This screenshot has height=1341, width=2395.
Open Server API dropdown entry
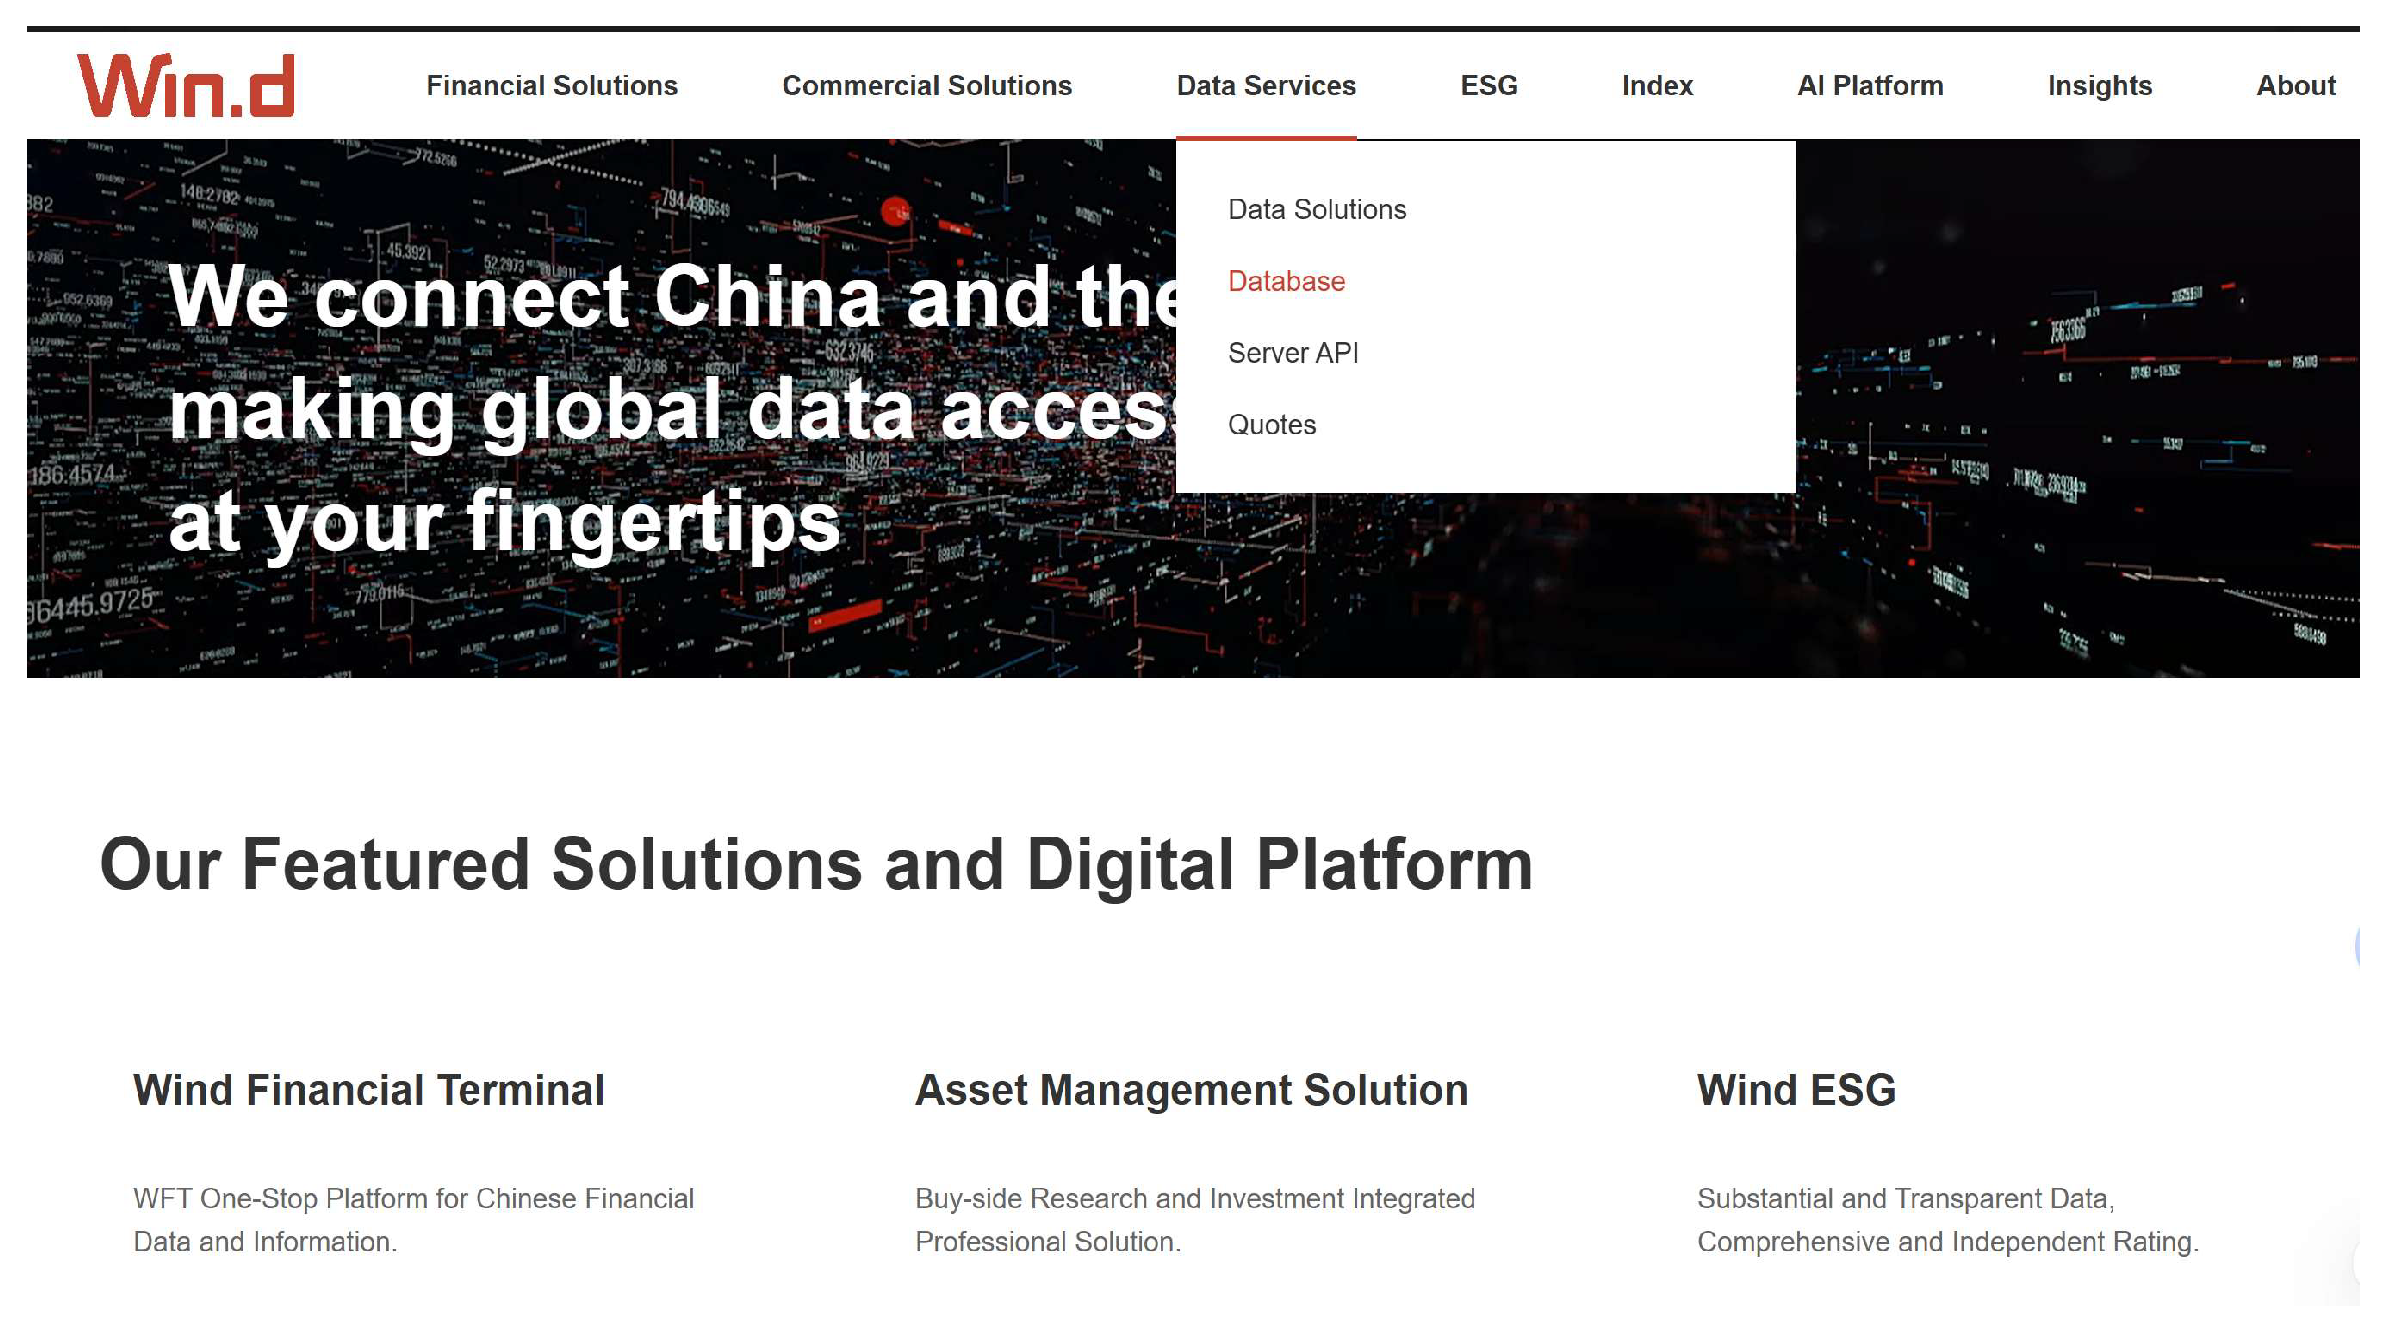(x=1292, y=353)
